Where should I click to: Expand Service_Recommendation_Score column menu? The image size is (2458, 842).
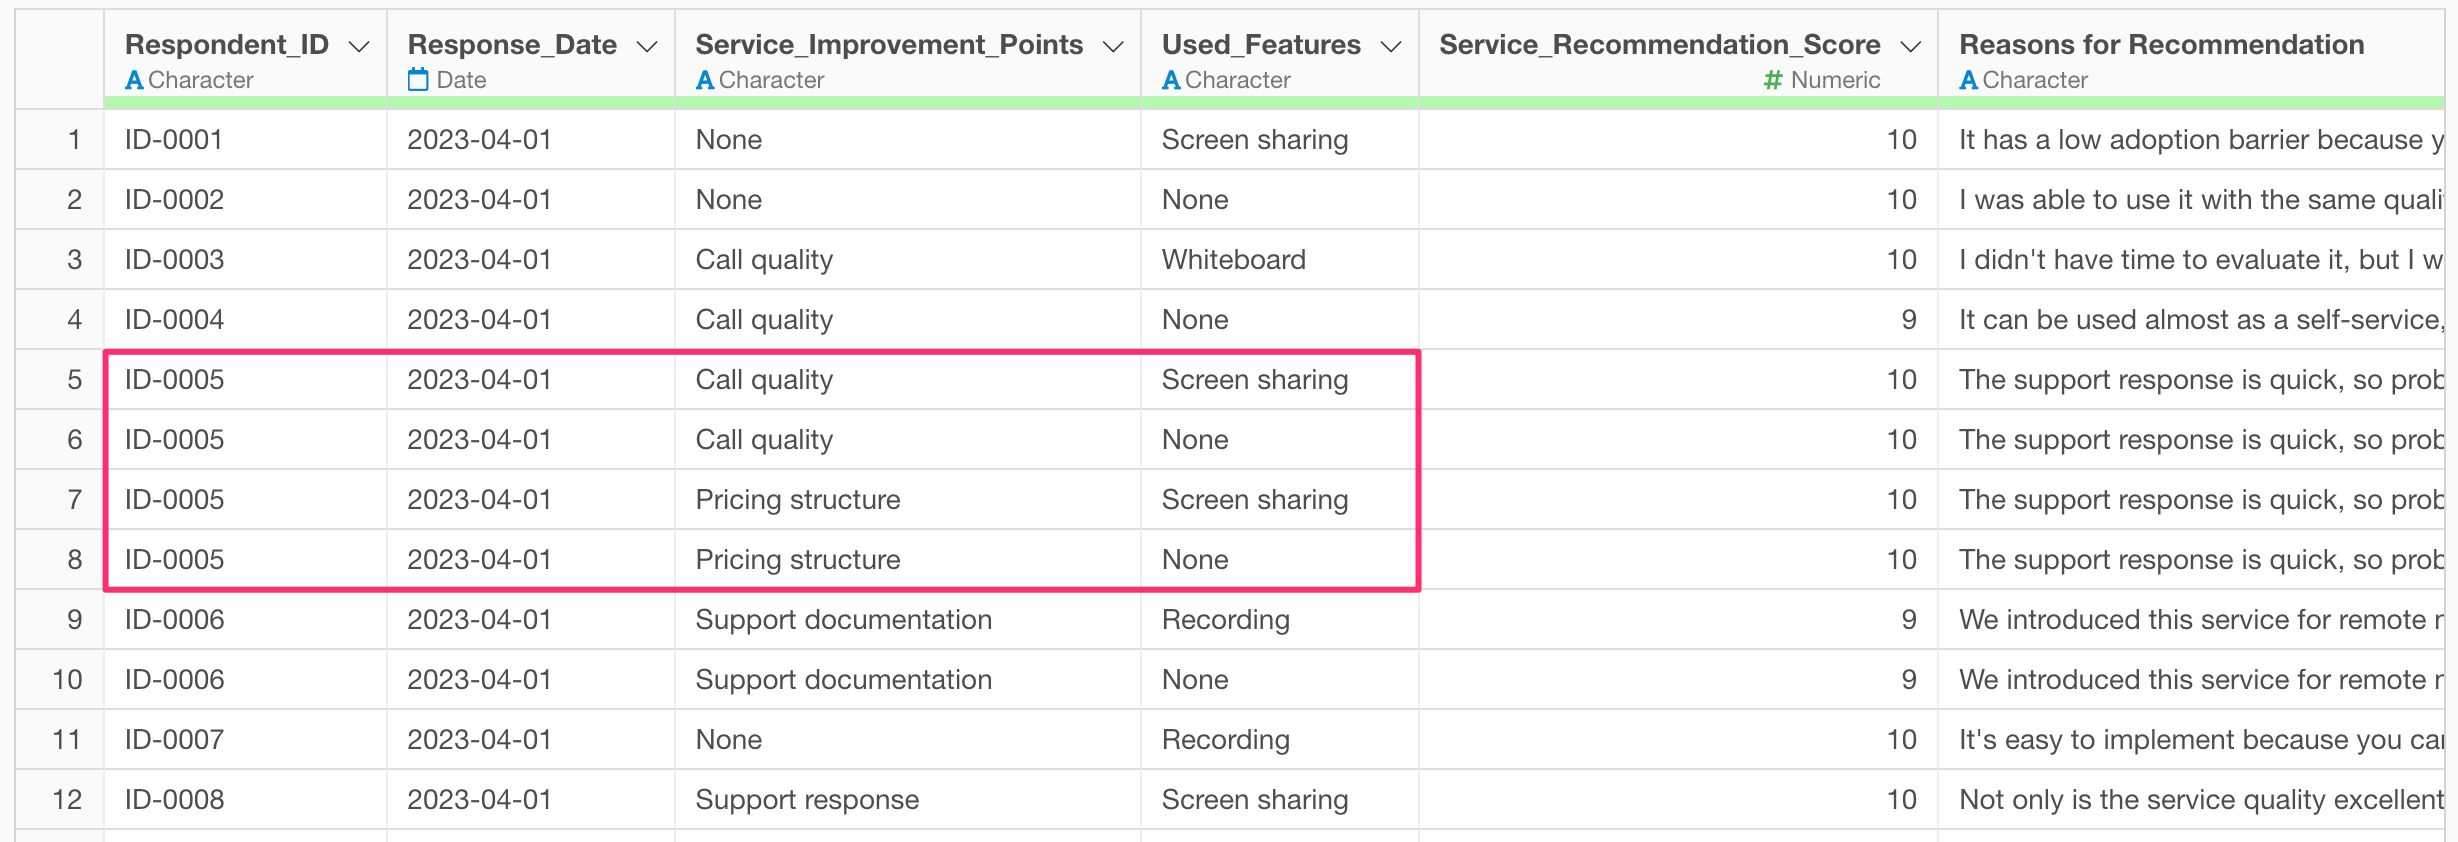point(1911,46)
